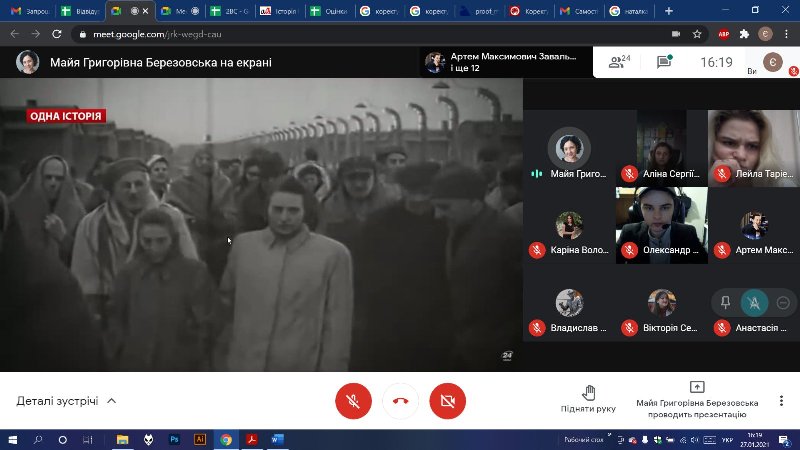The width and height of the screenshot is (800, 450).
Task: Open a new browser tab with the plus button
Action: (x=668, y=11)
